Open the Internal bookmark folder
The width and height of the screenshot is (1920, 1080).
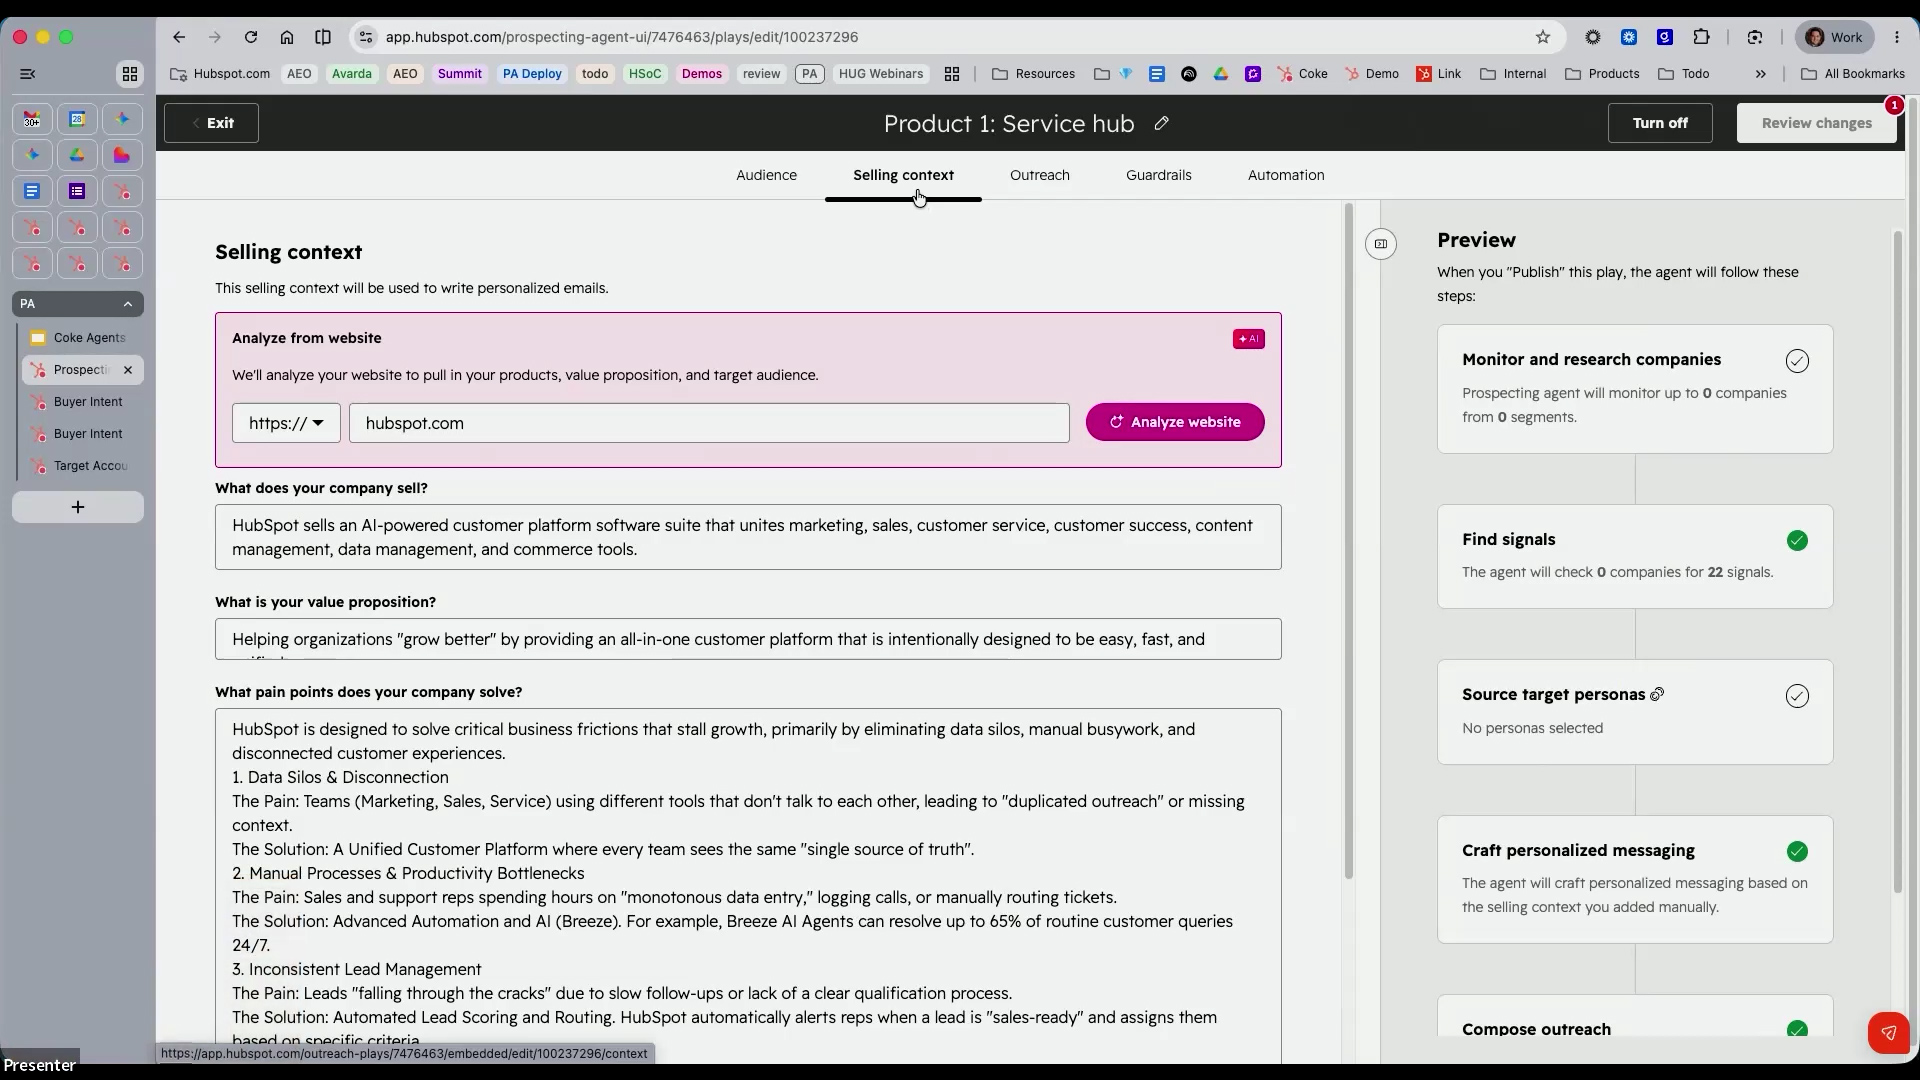click(1512, 74)
